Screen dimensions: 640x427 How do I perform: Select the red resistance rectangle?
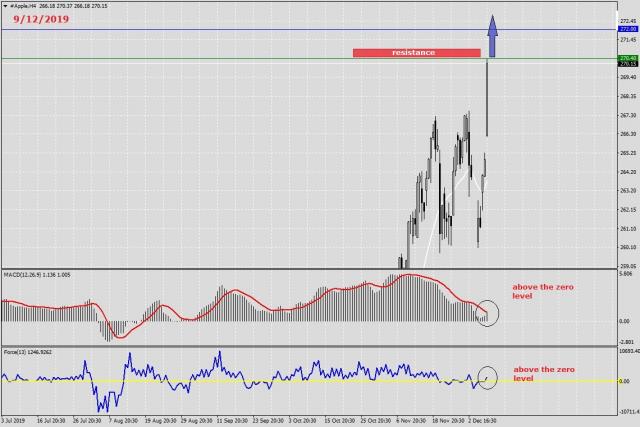[416, 52]
